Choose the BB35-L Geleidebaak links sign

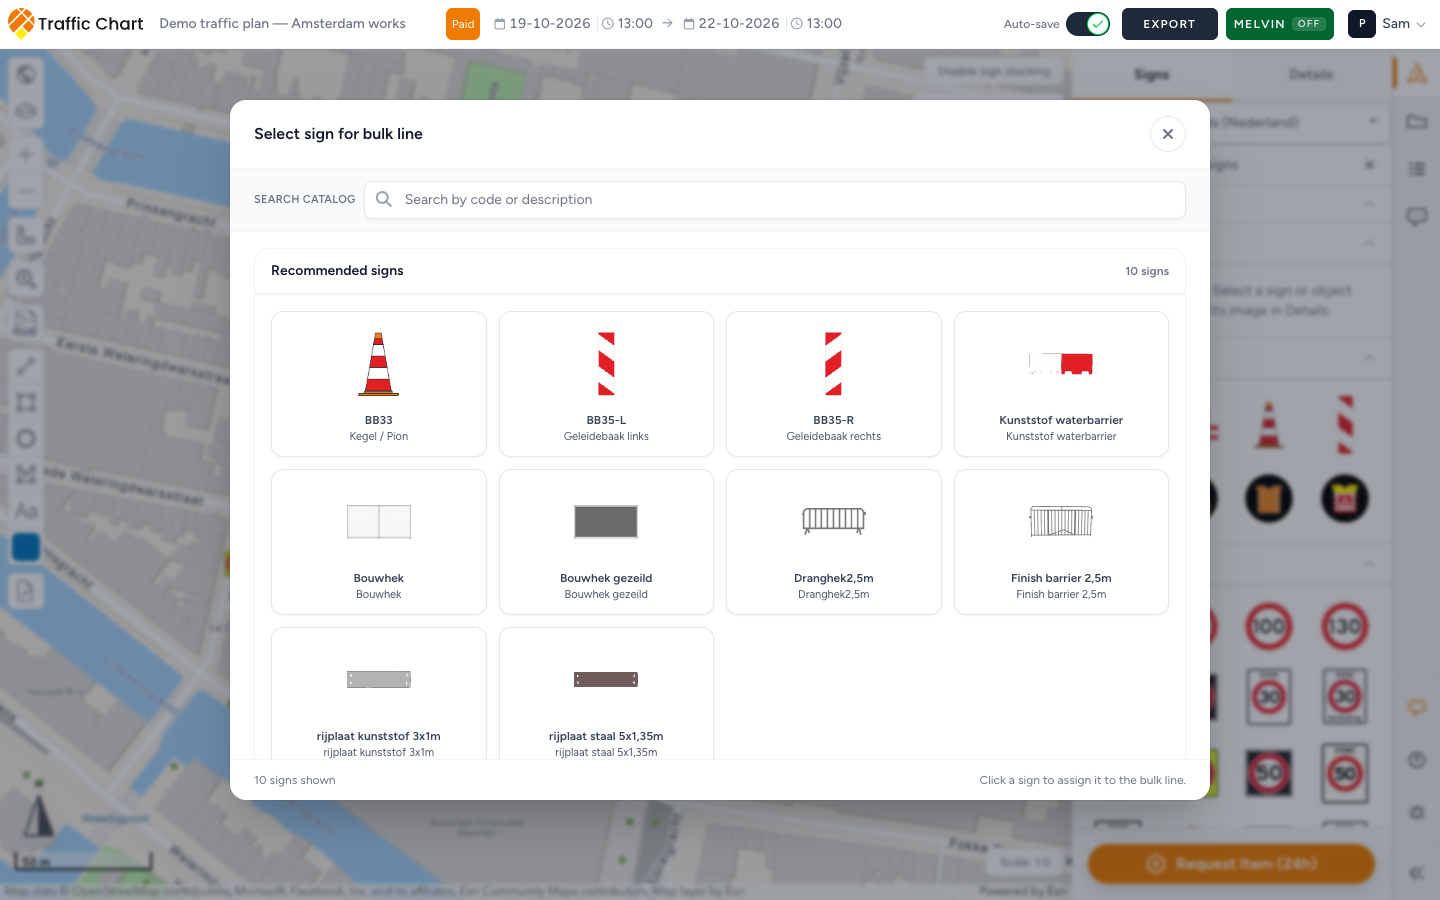coord(606,384)
